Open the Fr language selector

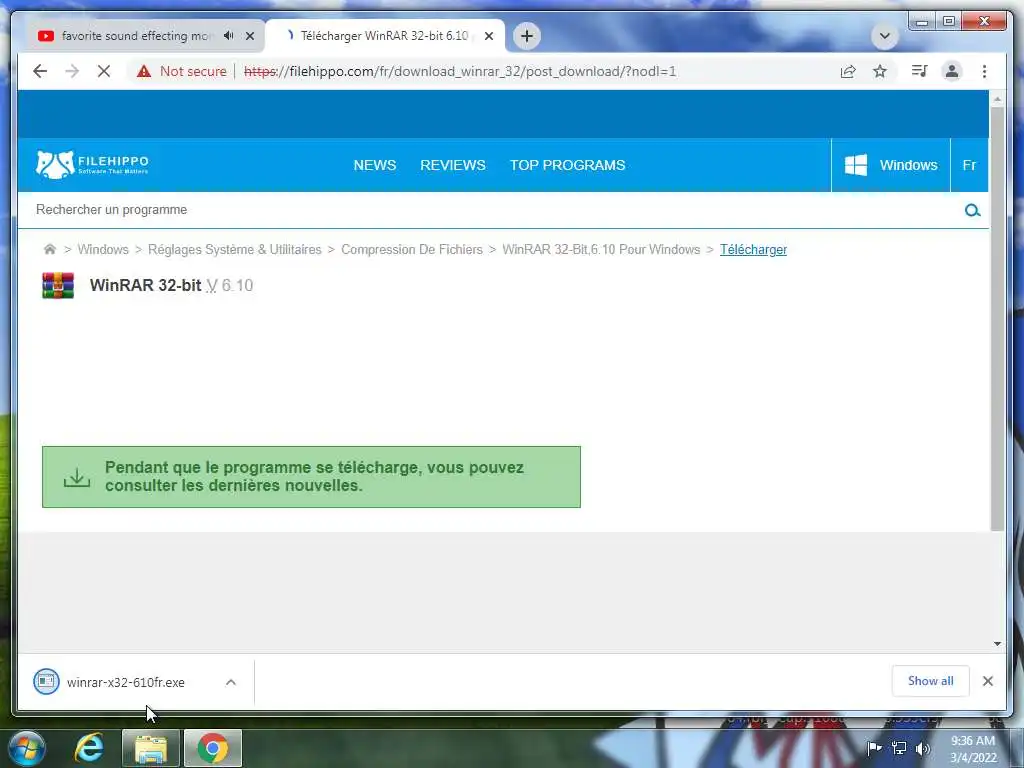point(969,165)
